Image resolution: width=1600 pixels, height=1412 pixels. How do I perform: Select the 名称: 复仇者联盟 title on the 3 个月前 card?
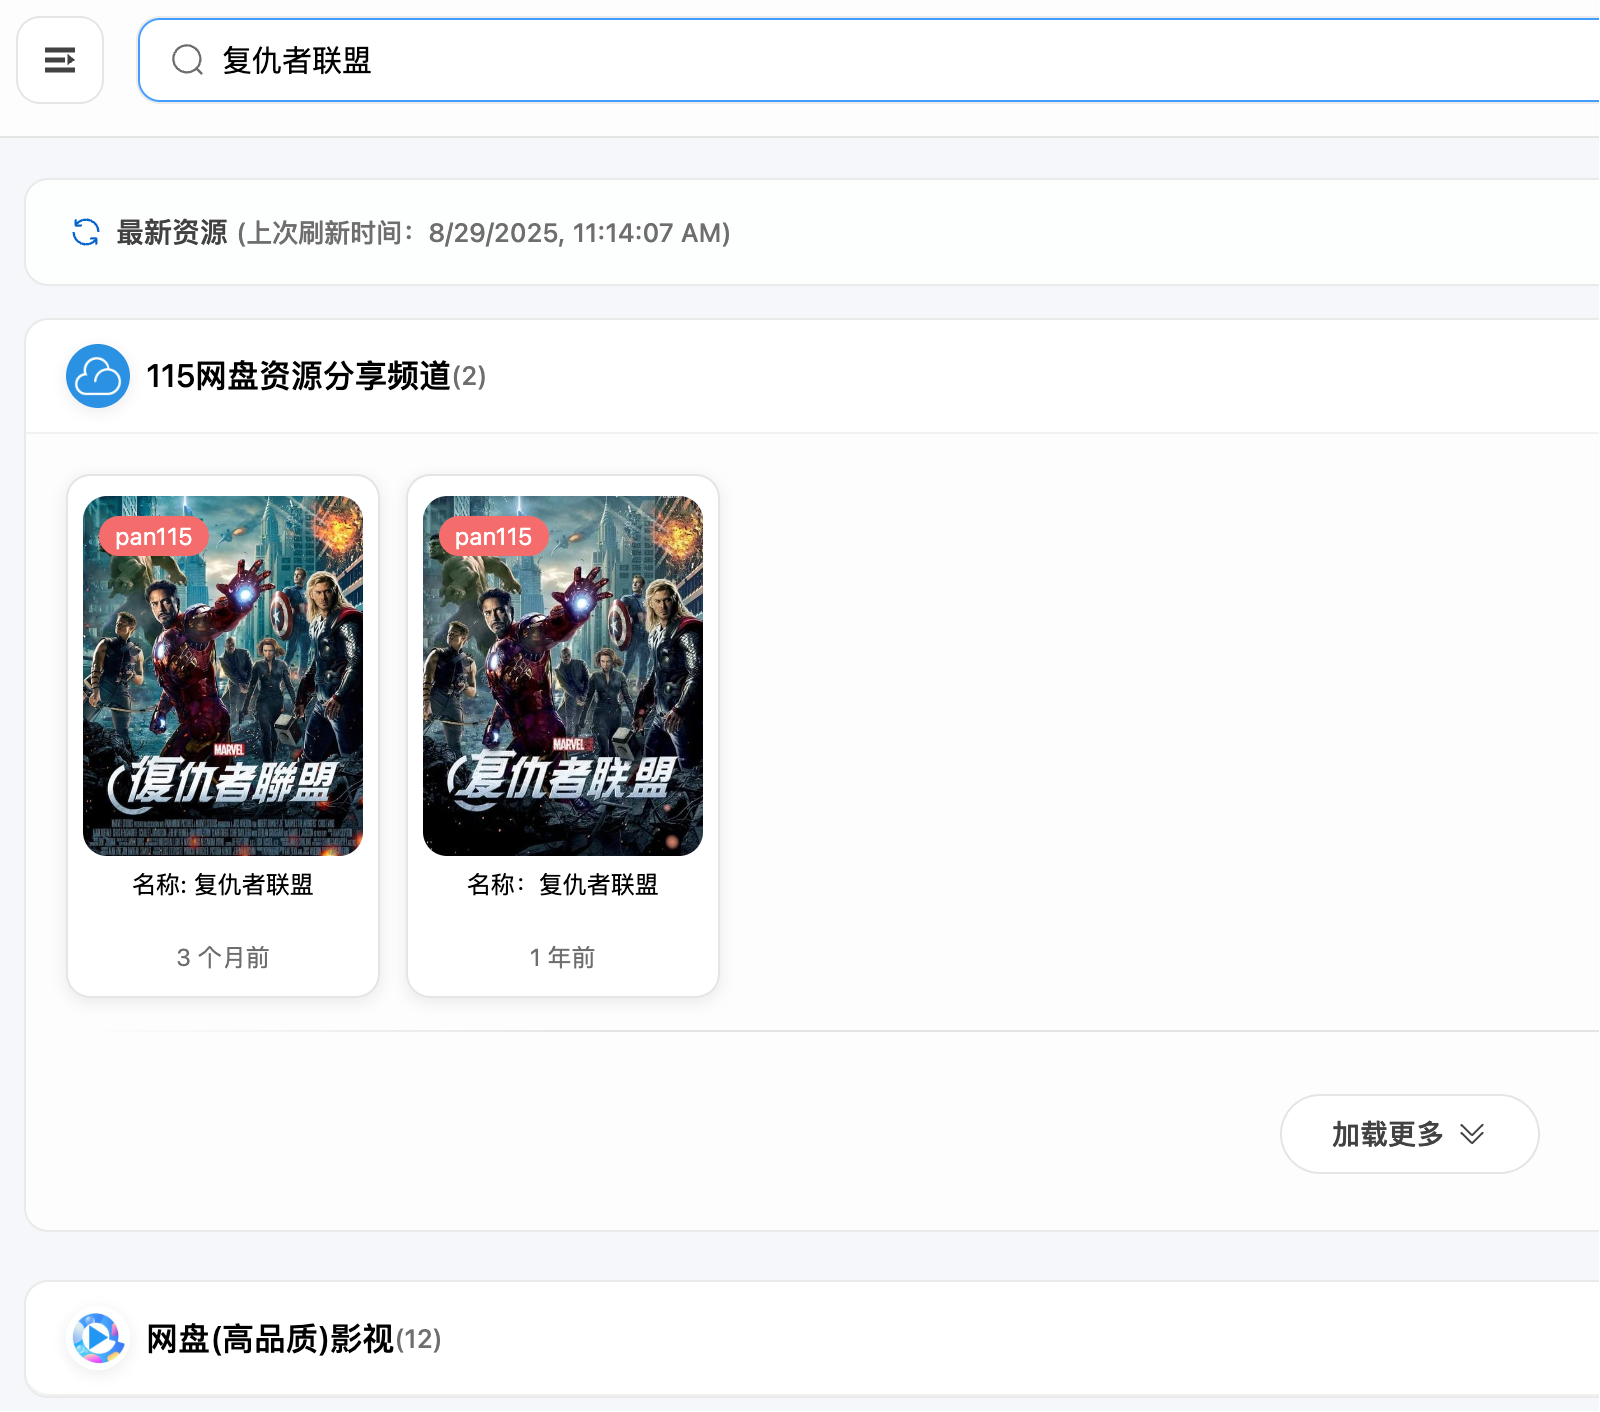tap(223, 885)
